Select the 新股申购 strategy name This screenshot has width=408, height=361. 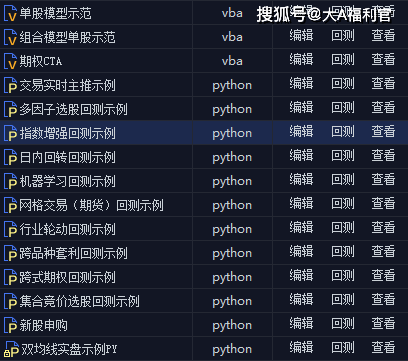tap(43, 325)
